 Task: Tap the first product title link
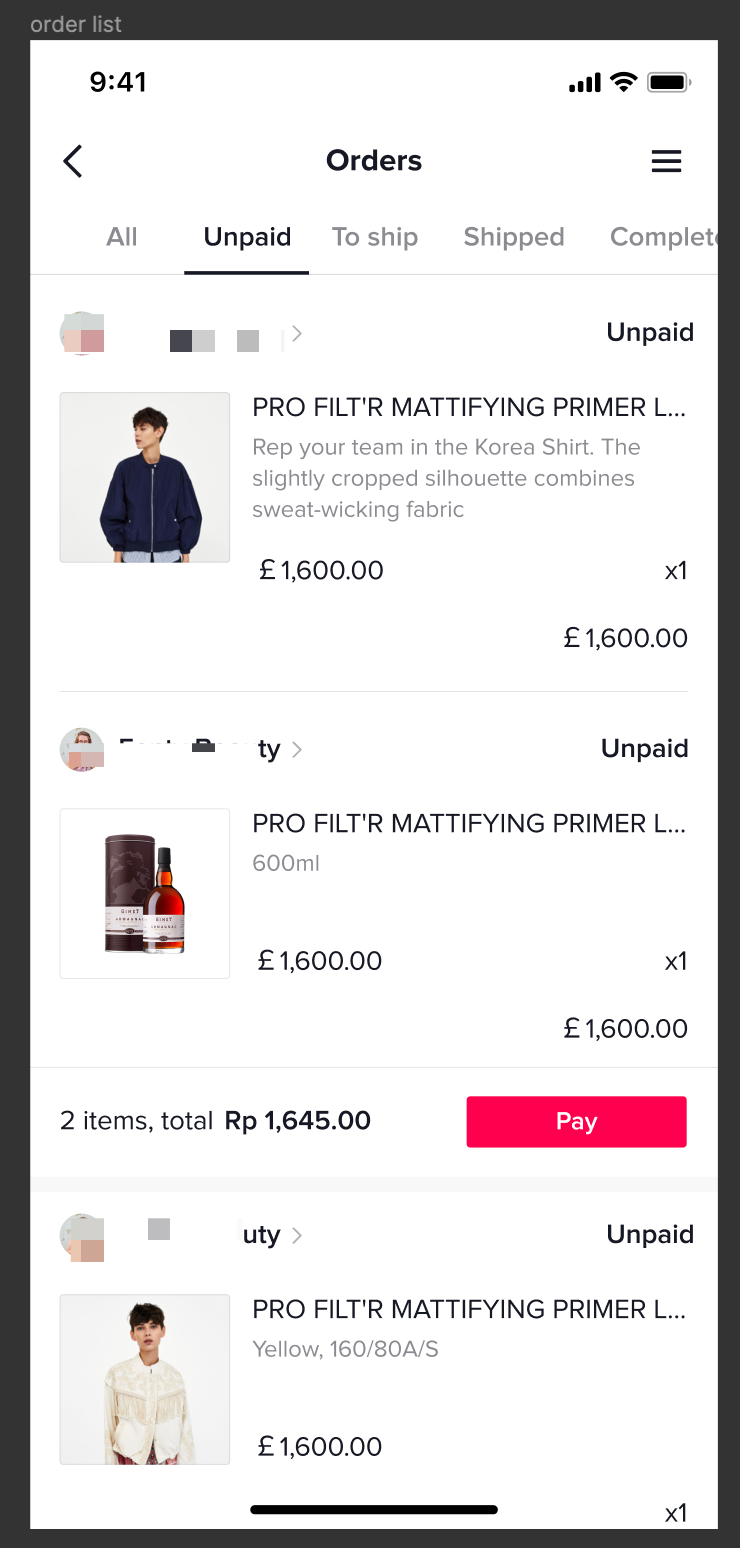coord(469,407)
